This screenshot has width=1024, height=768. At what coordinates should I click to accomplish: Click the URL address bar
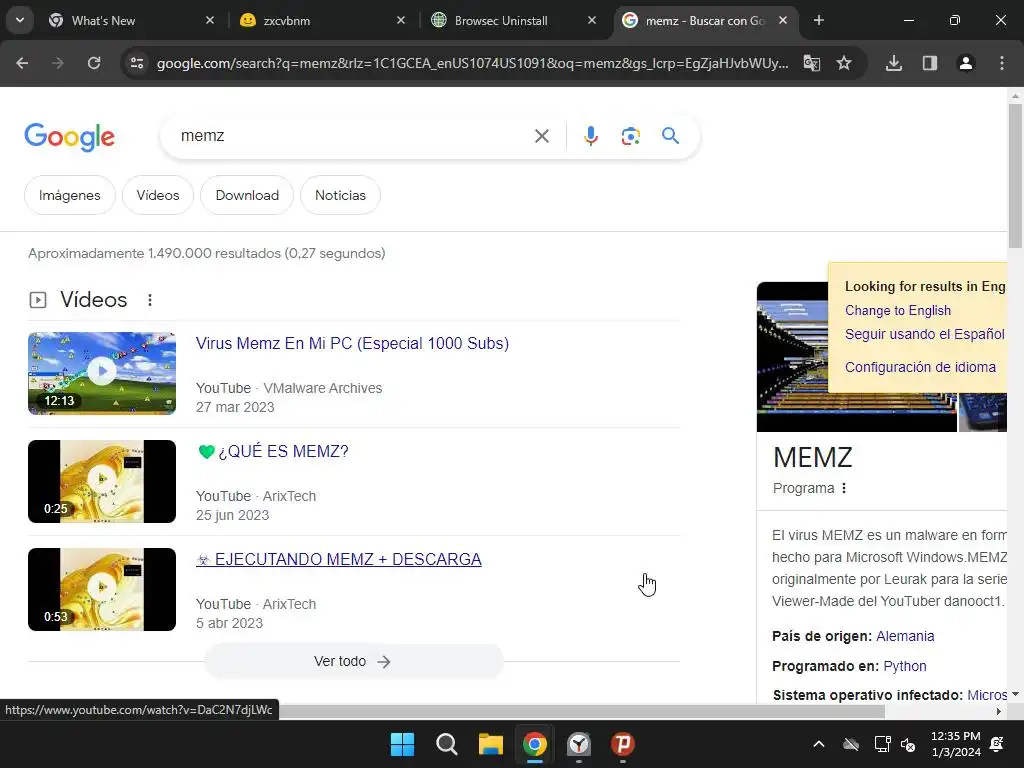[472, 63]
